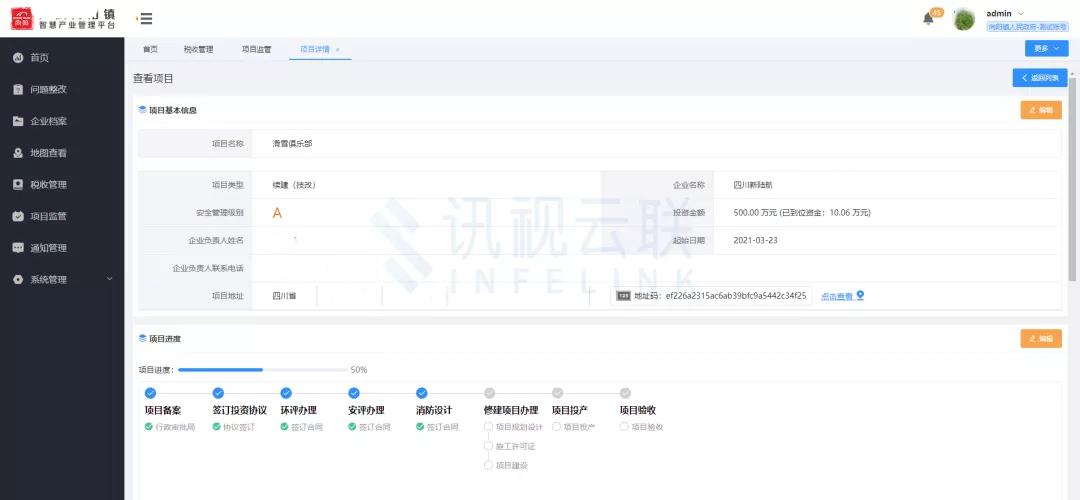Viewport: 1080px width, 500px height.
Task: Click the 项目基本信息 section layers icon
Action: pyautogui.click(x=143, y=110)
